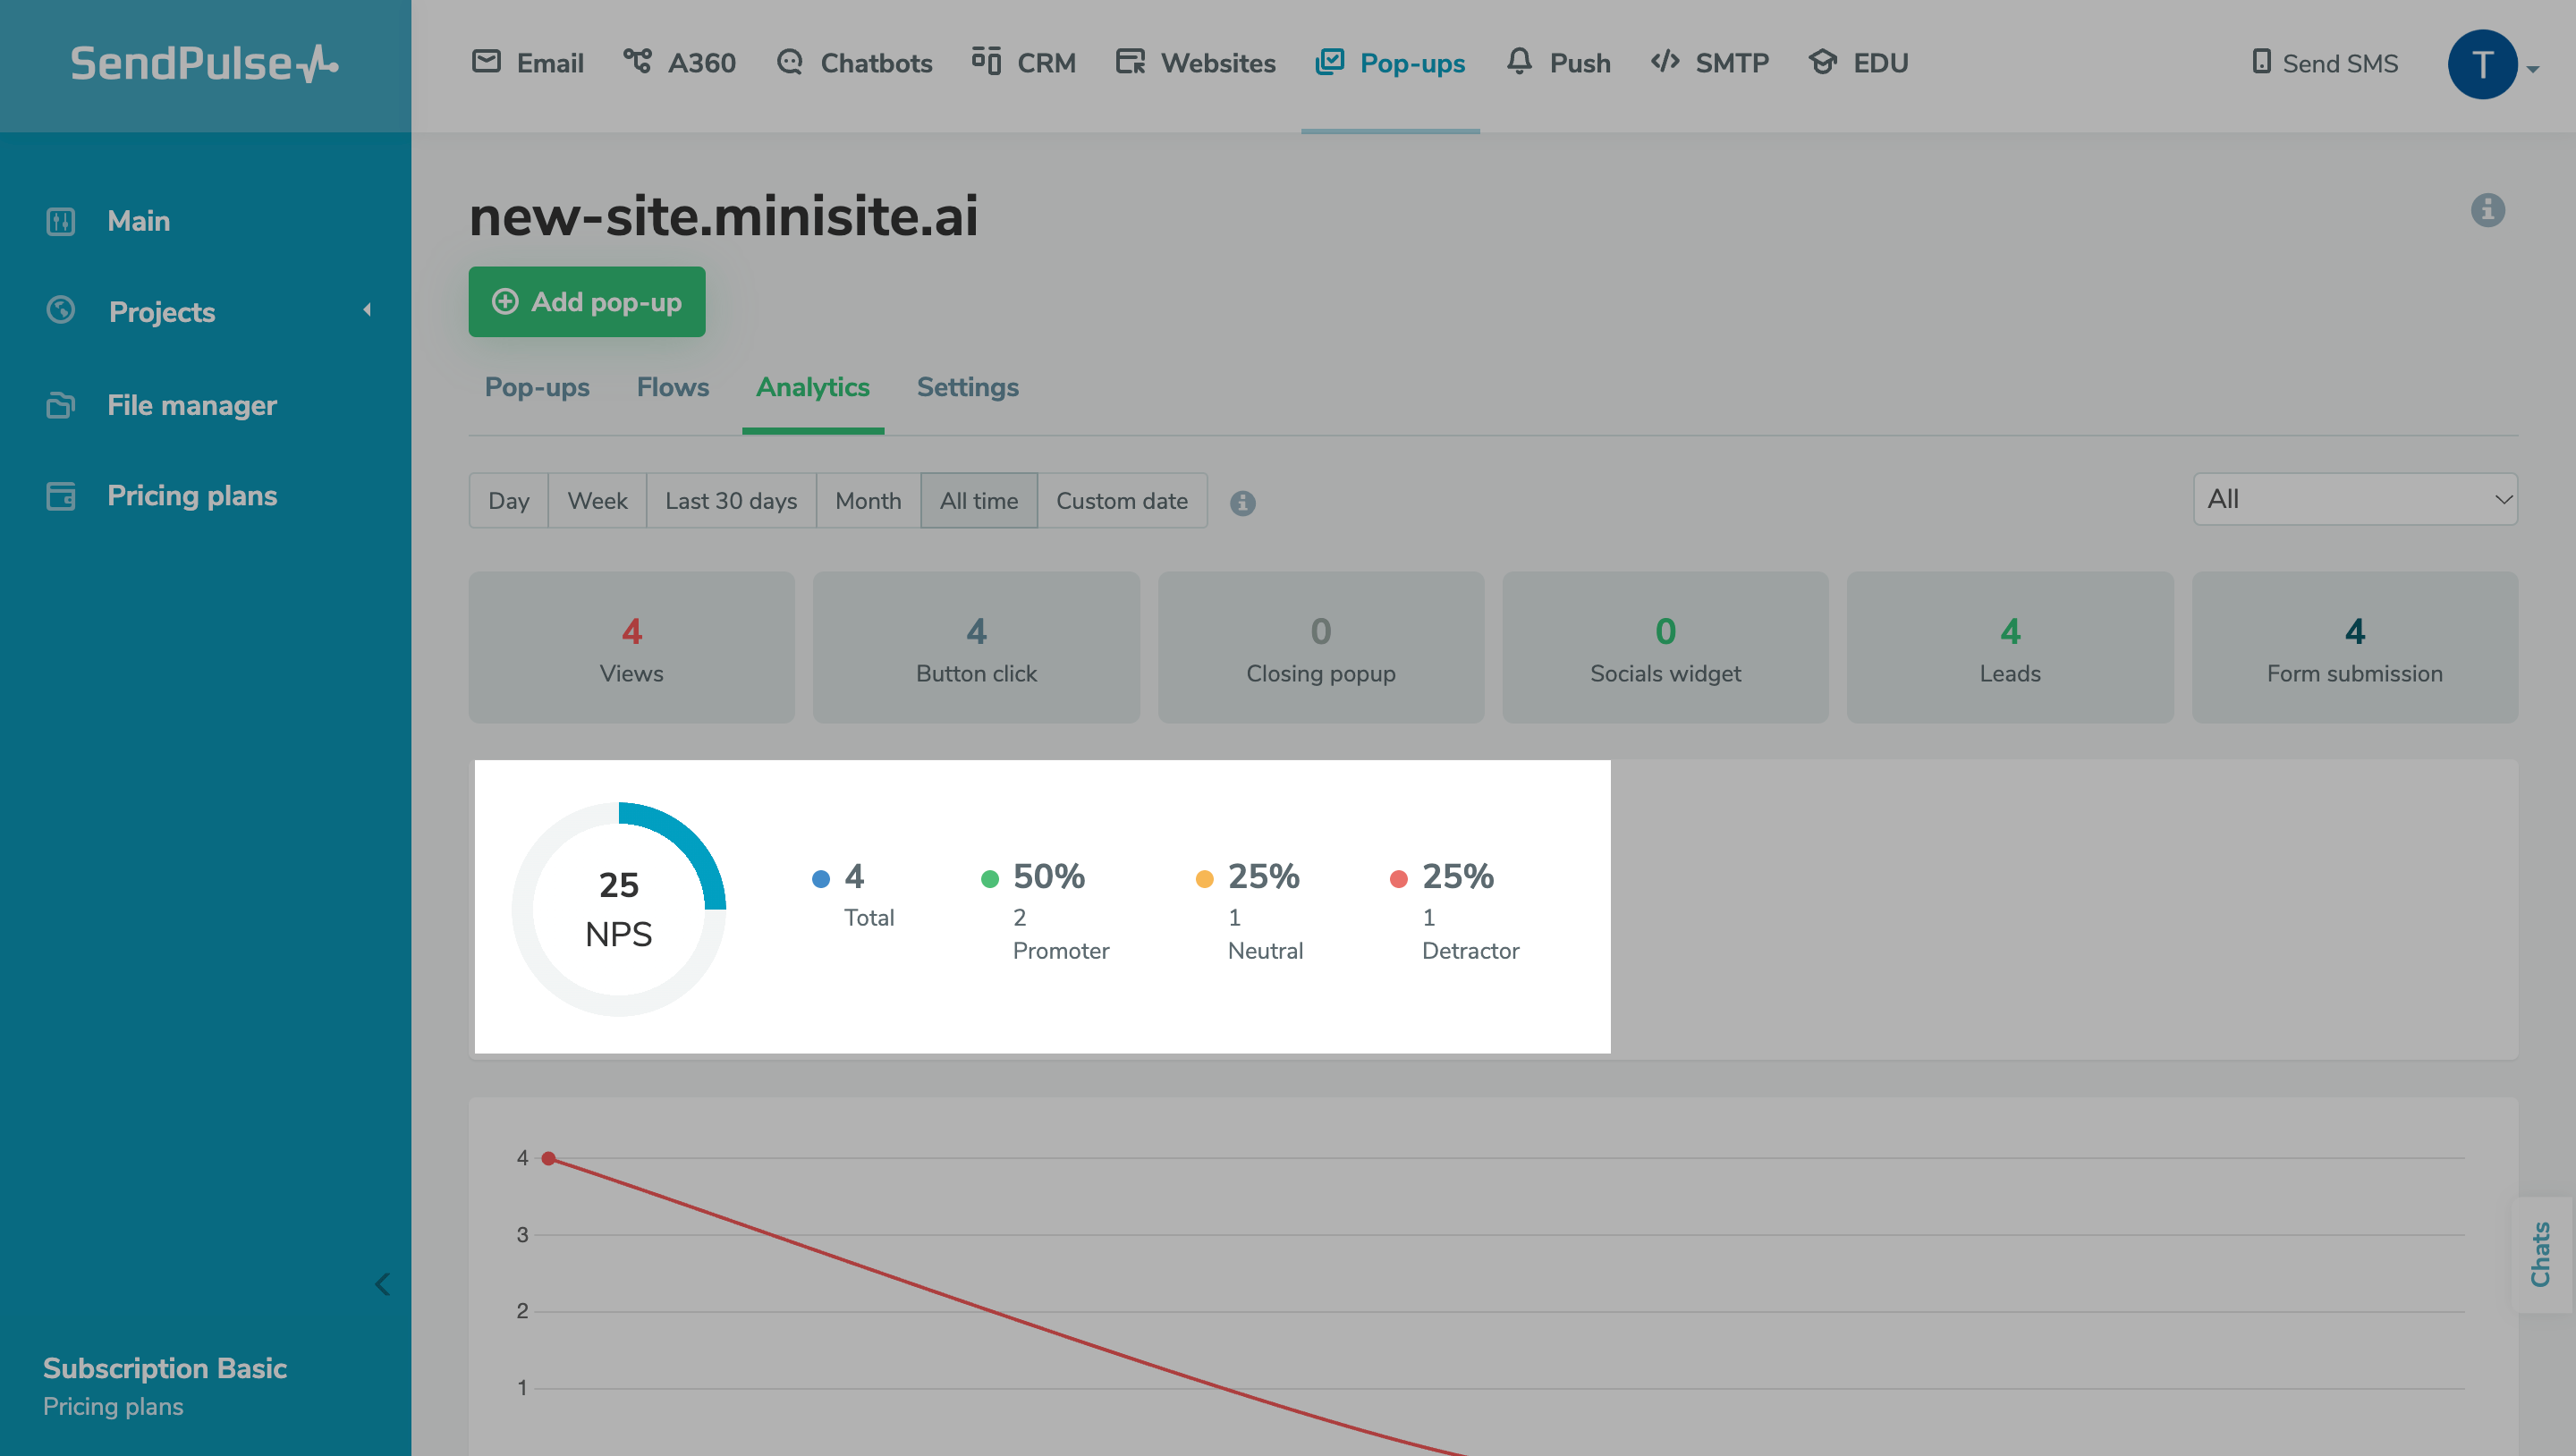The height and width of the screenshot is (1456, 2576).
Task: Click the green Promoter legend dot
Action: (990, 879)
